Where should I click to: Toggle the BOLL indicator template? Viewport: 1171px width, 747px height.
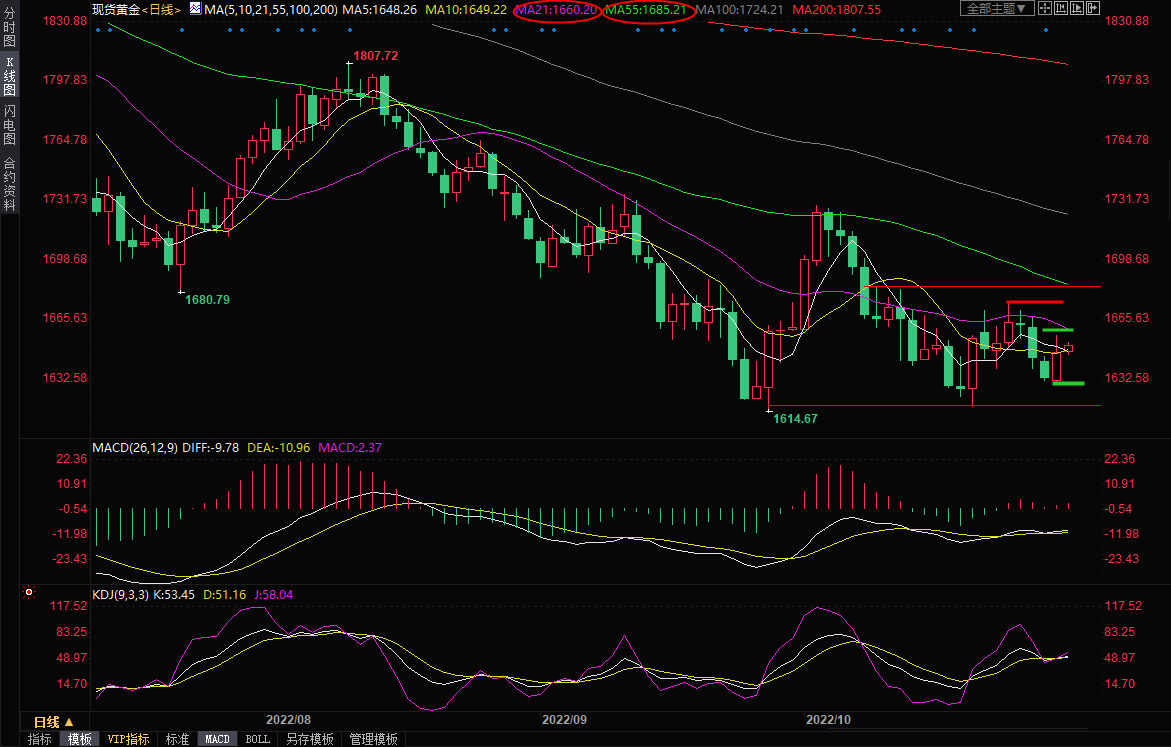[x=257, y=739]
